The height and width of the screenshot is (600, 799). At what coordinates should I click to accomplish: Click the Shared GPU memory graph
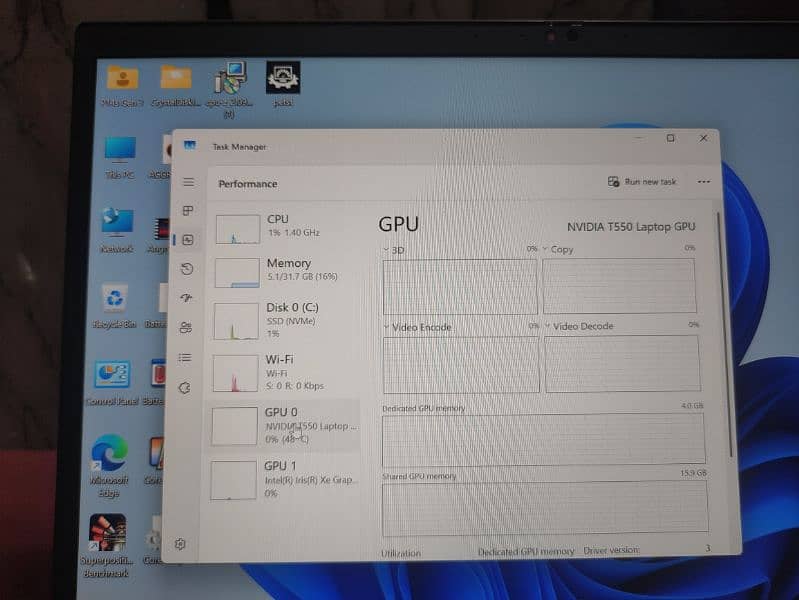click(x=545, y=509)
